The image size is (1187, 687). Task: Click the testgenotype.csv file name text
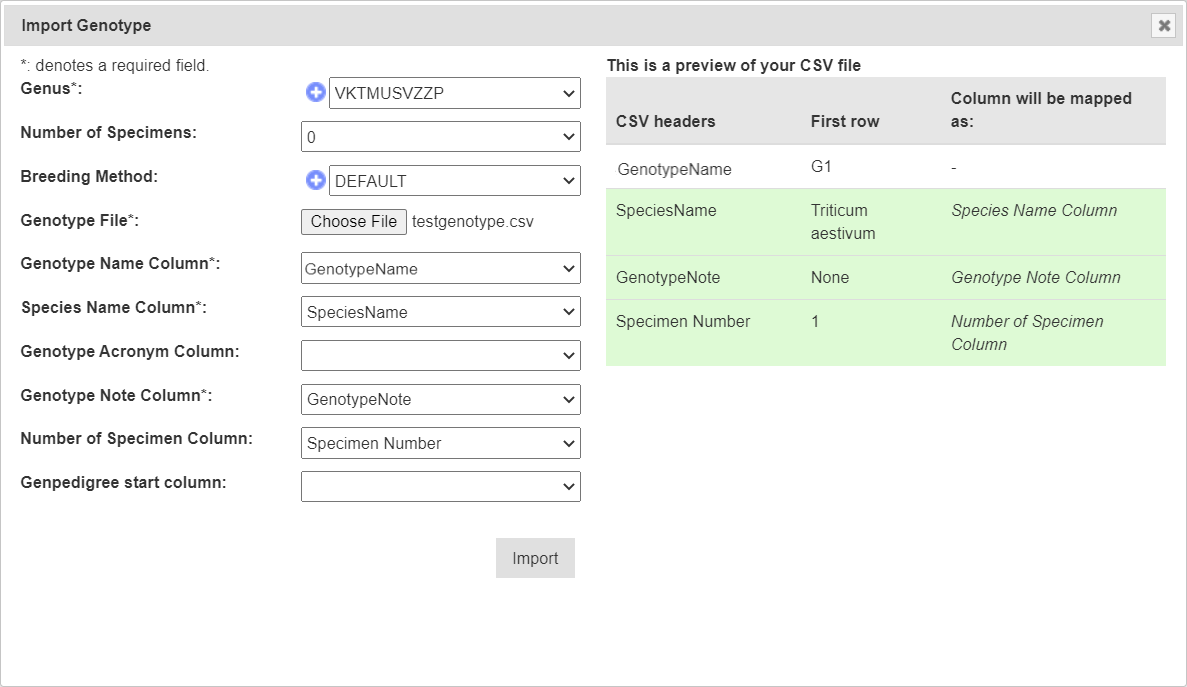click(x=472, y=222)
